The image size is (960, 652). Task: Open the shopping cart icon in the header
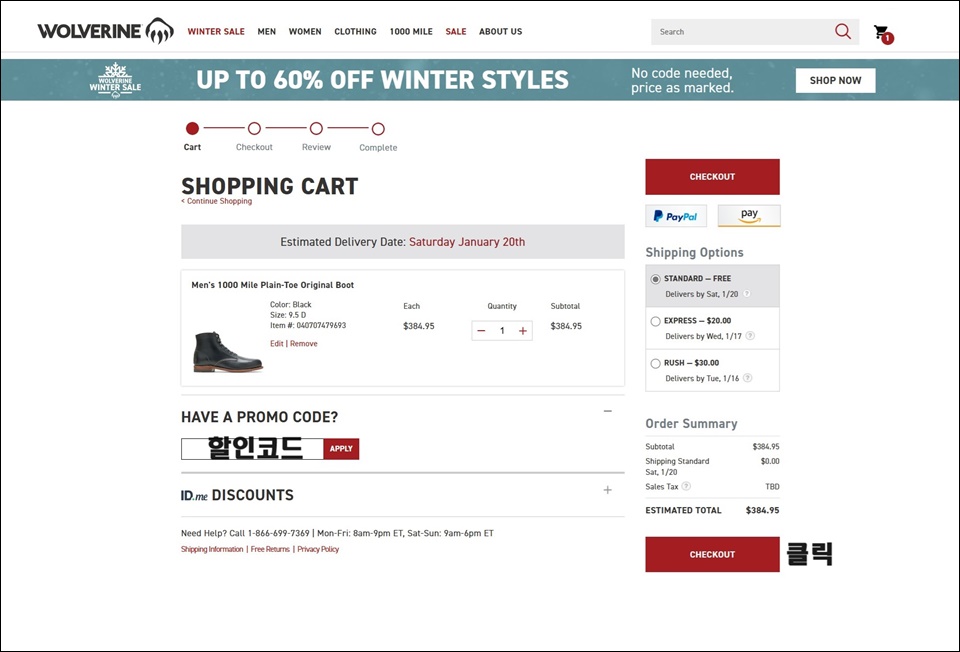tap(883, 34)
